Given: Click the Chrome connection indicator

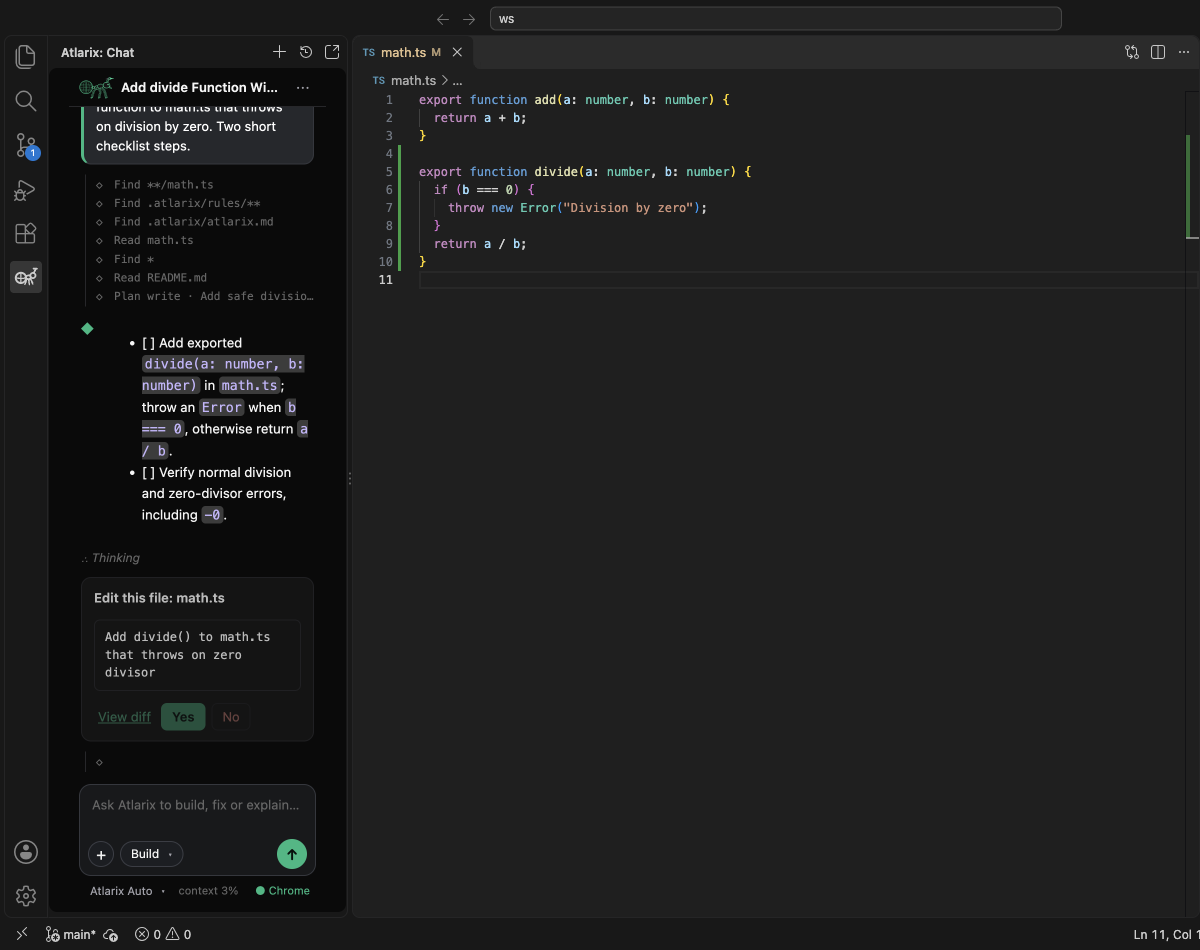Looking at the screenshot, I should point(283,891).
